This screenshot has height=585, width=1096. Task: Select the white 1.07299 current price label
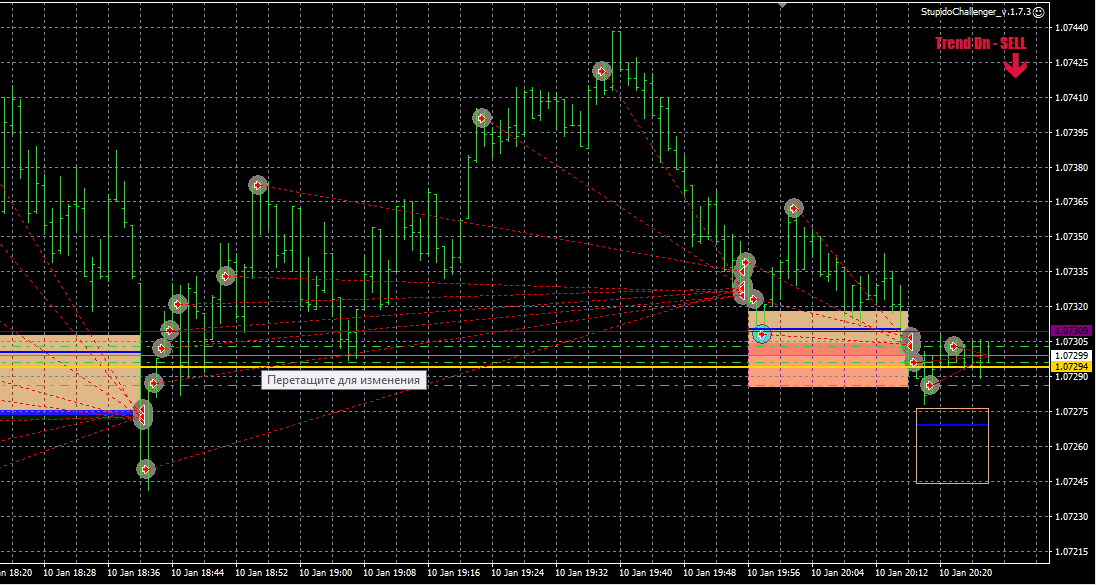tap(1071, 356)
